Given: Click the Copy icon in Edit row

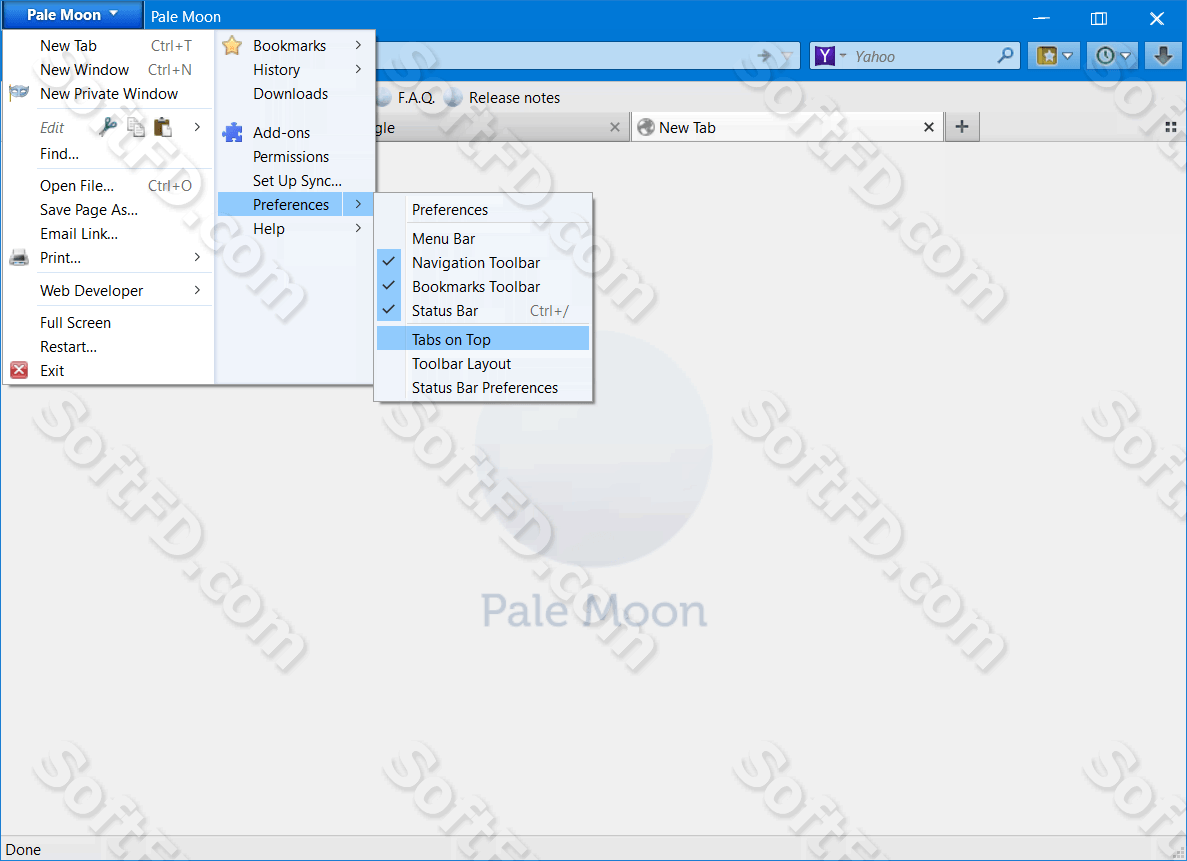Looking at the screenshot, I should tap(136, 127).
